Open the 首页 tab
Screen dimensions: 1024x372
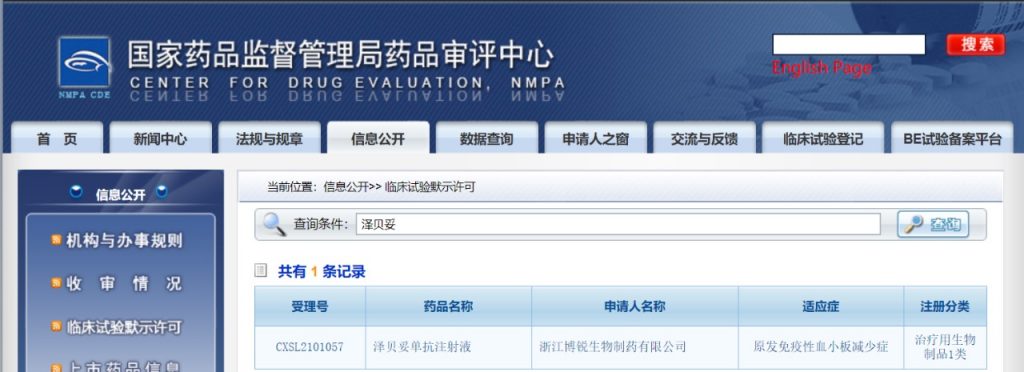(57, 138)
